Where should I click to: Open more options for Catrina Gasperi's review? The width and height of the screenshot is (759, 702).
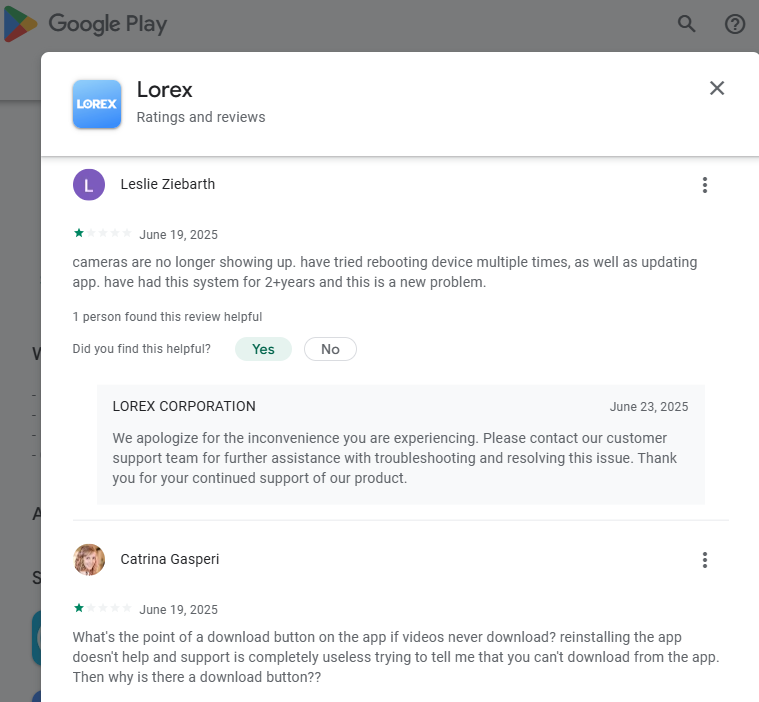coord(705,560)
